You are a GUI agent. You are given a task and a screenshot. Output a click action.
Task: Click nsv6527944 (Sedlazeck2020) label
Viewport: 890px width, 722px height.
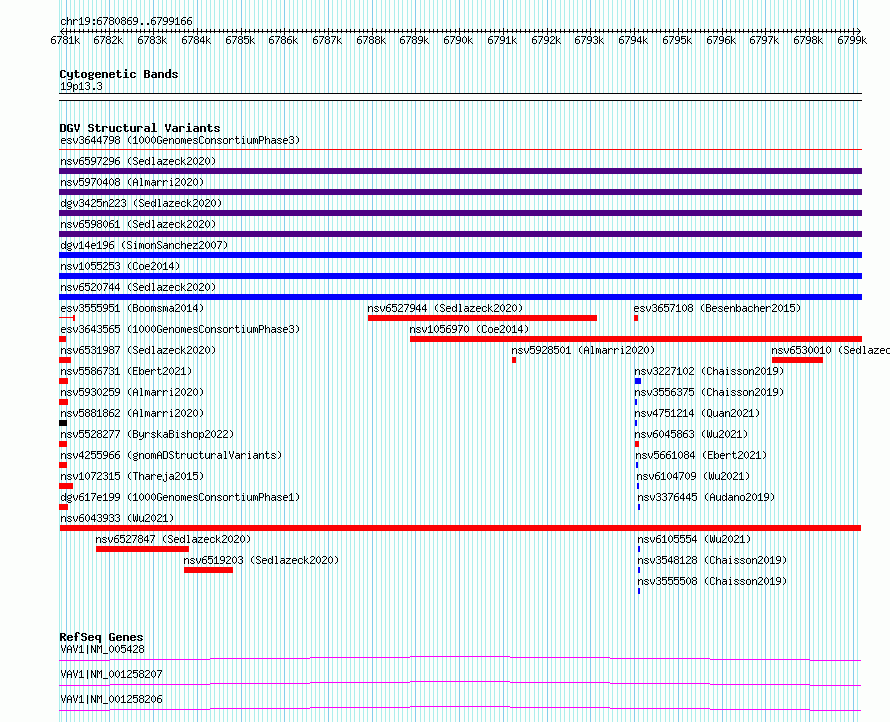445,308
